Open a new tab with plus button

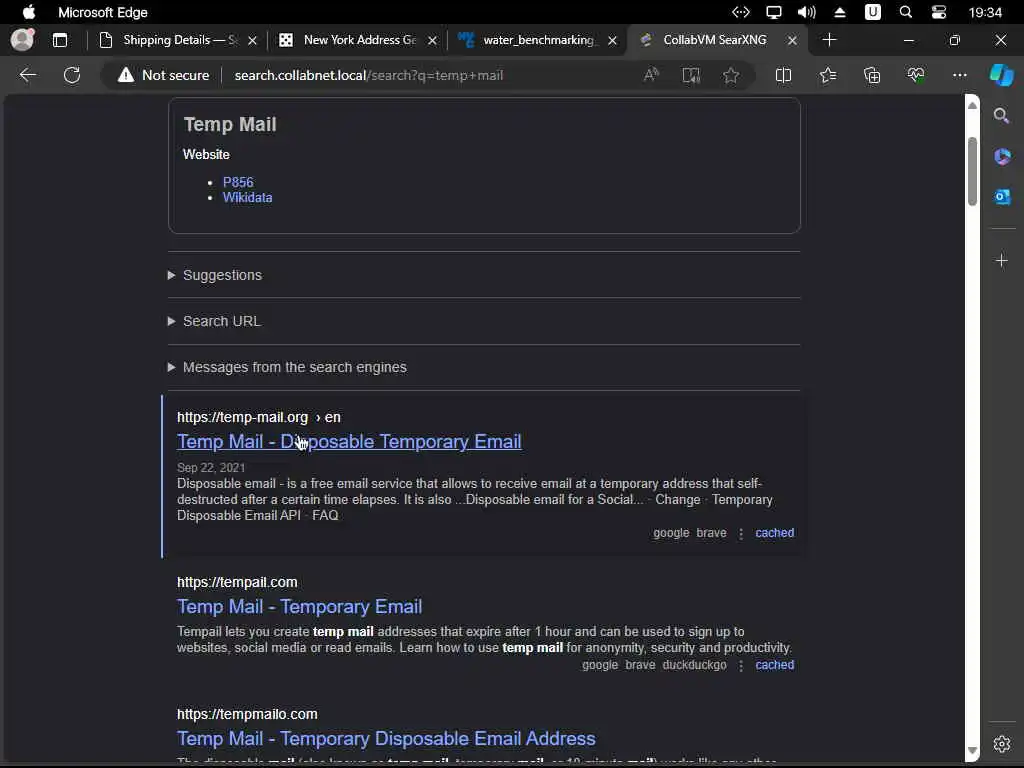coord(829,40)
